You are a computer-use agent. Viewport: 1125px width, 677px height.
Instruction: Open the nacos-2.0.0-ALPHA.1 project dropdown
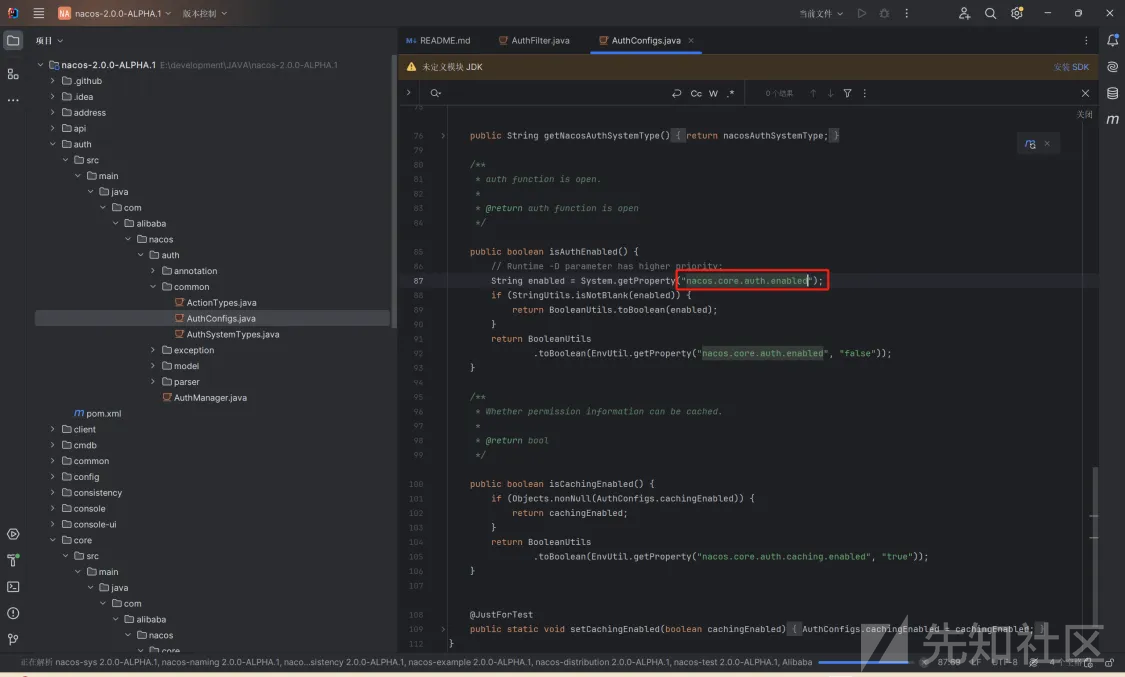coord(115,13)
